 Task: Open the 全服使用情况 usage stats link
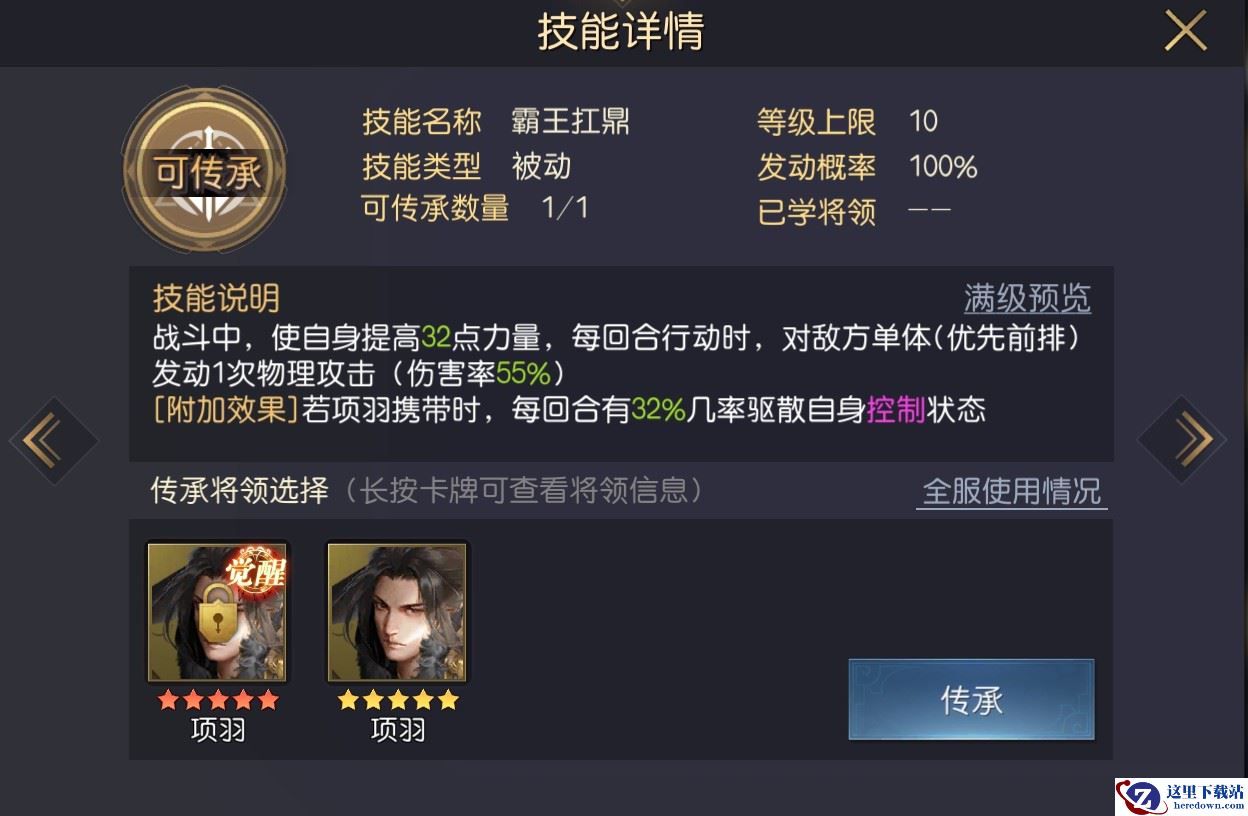tap(1012, 491)
